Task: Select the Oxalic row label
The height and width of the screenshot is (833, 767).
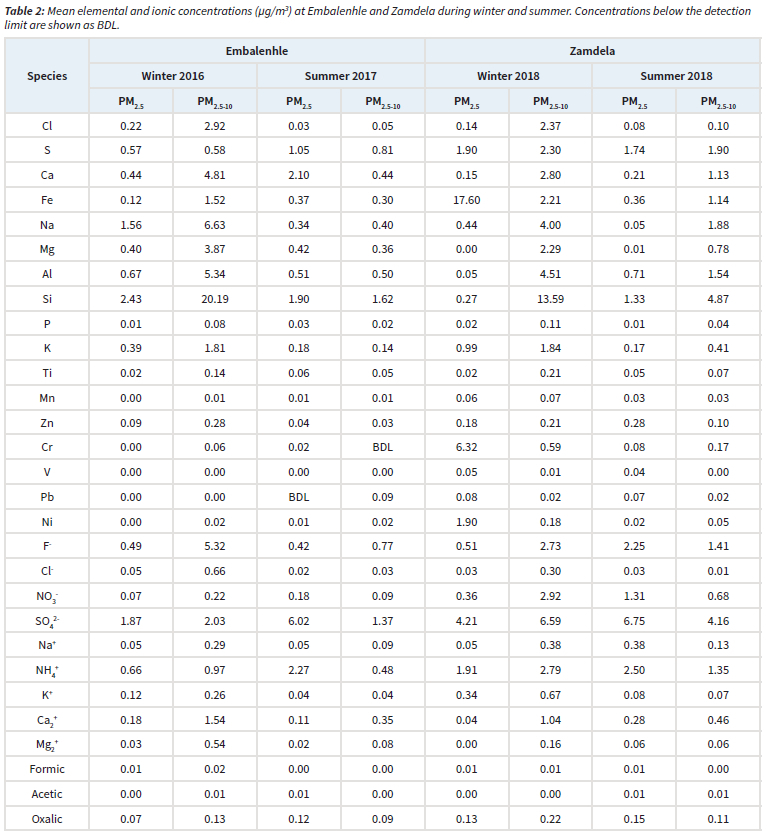Action: 47,817
